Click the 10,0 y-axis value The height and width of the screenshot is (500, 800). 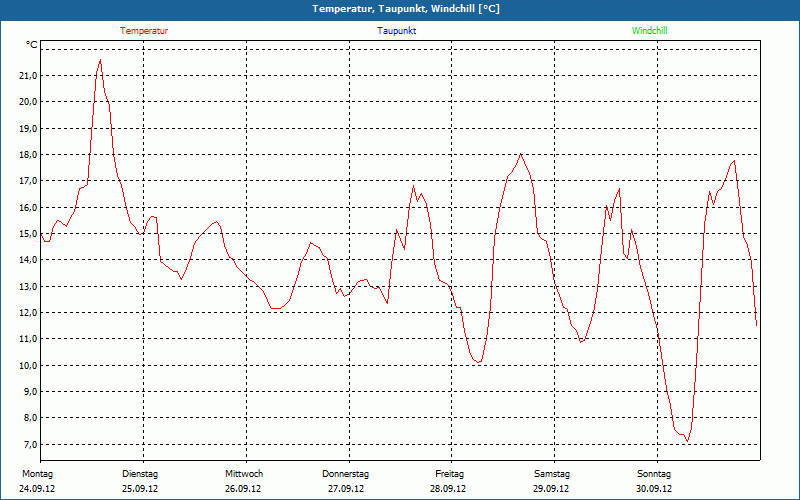tap(29, 365)
